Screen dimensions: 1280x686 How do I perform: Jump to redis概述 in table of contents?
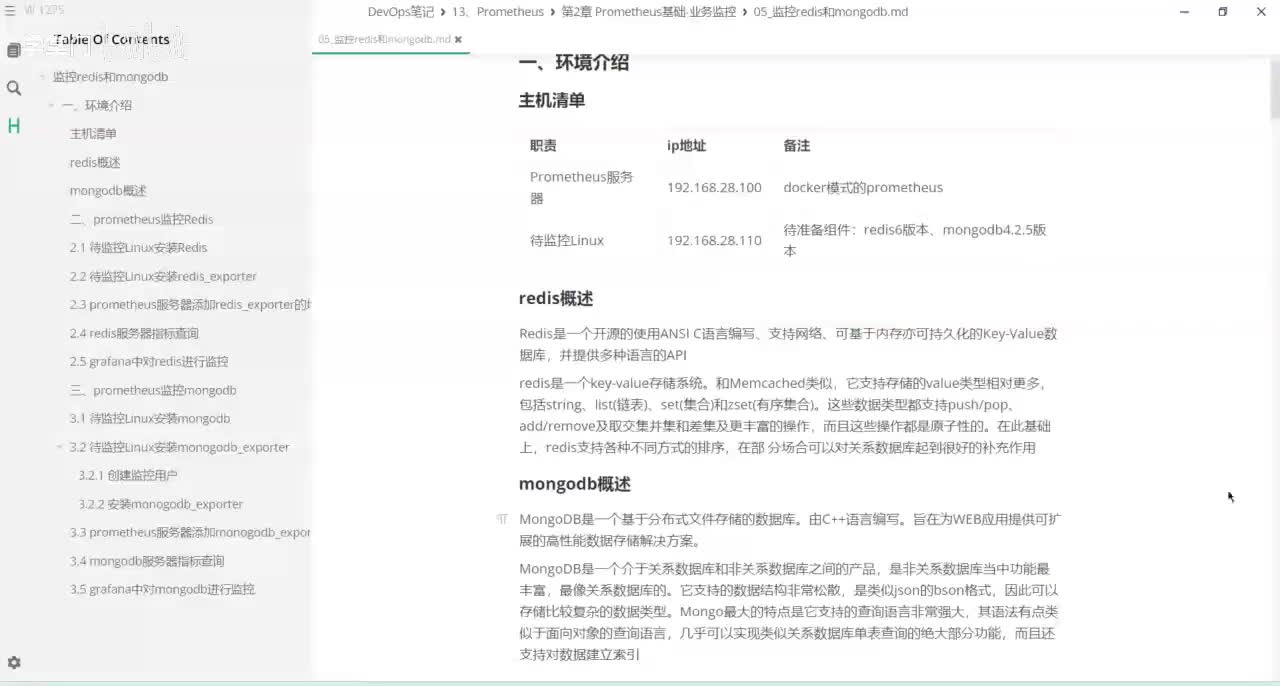(95, 162)
